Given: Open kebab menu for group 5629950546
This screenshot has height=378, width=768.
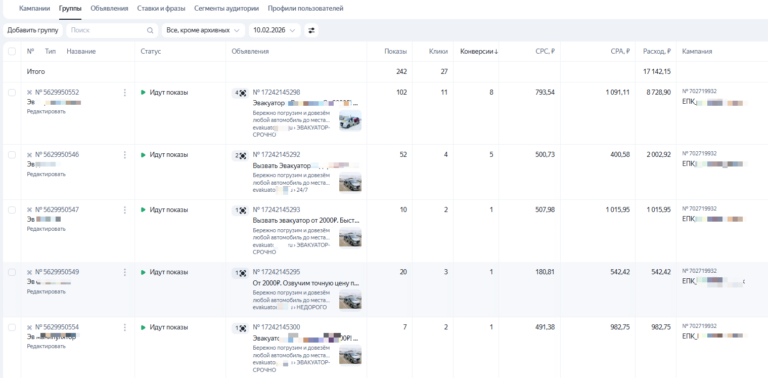Looking at the screenshot, I should [x=124, y=155].
